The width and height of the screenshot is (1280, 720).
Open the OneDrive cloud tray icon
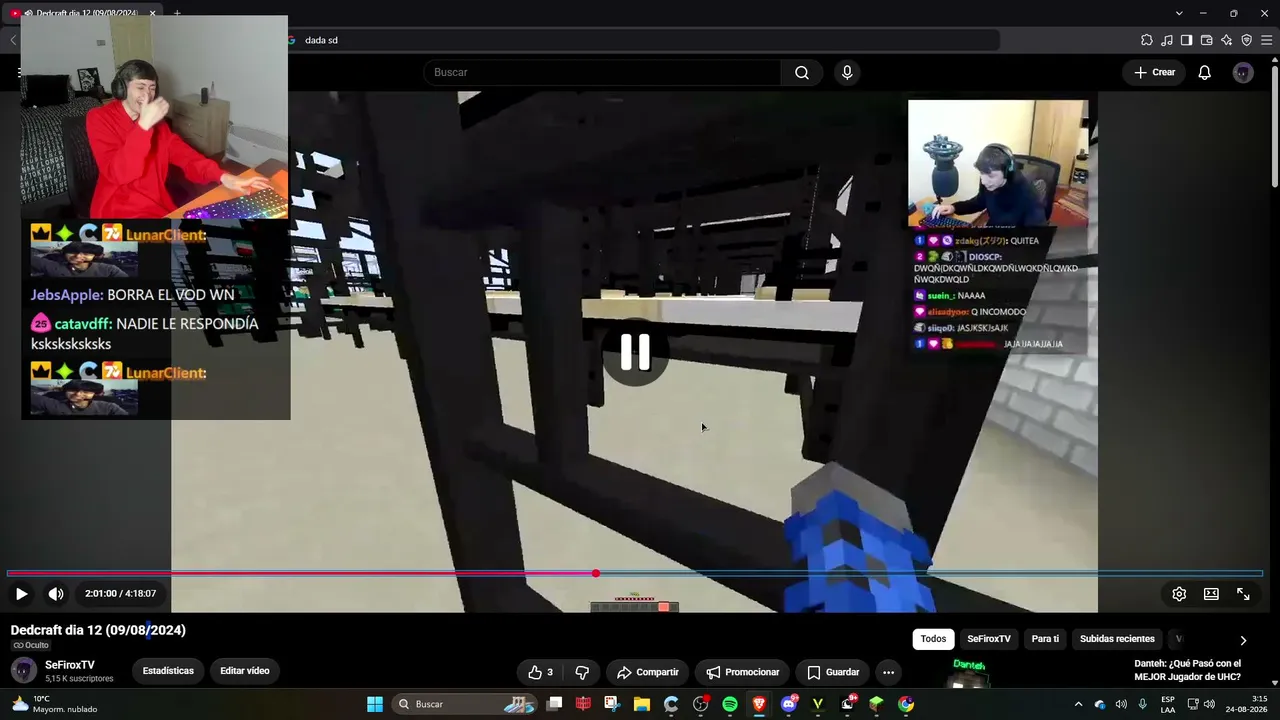1100,704
